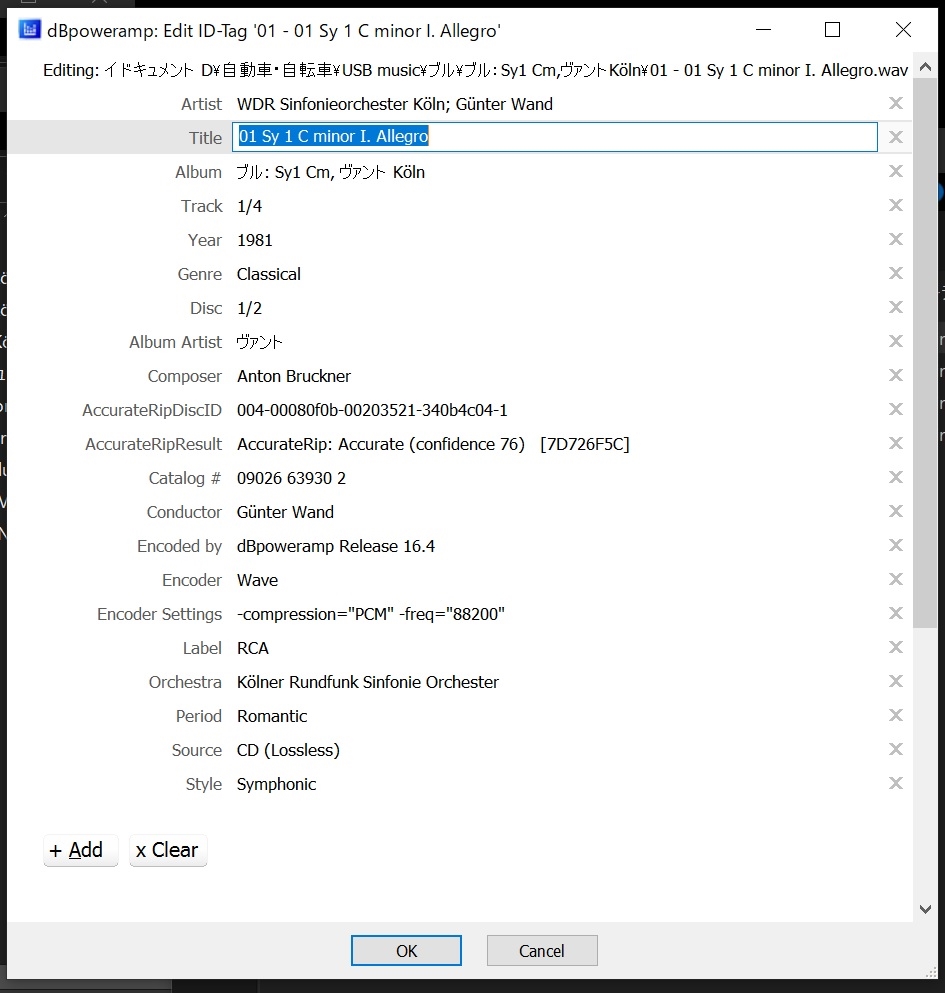Delete the Source CD (Lossless) tag
This screenshot has height=993, width=945.
click(895, 749)
